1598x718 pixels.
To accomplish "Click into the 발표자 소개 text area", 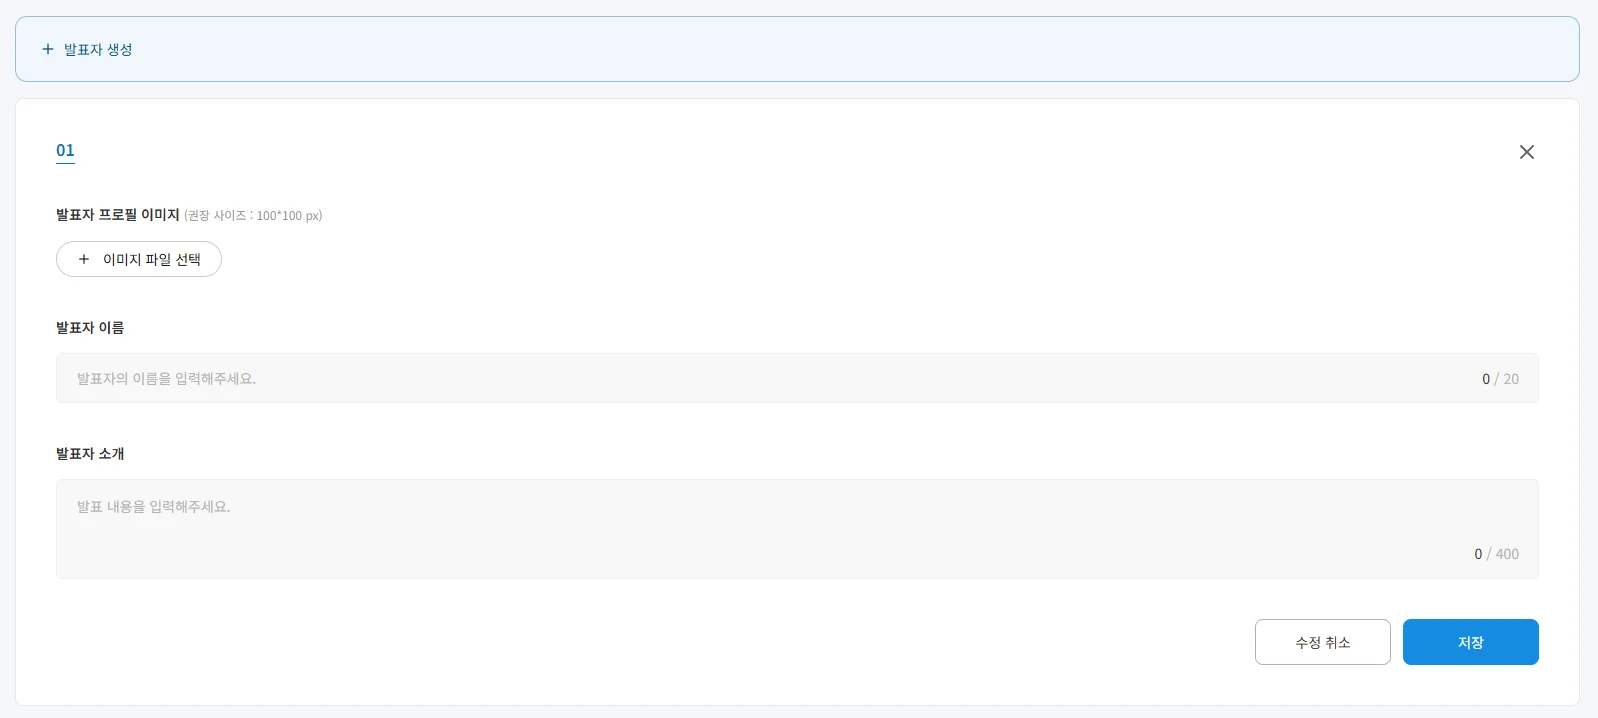I will click(760, 528).
